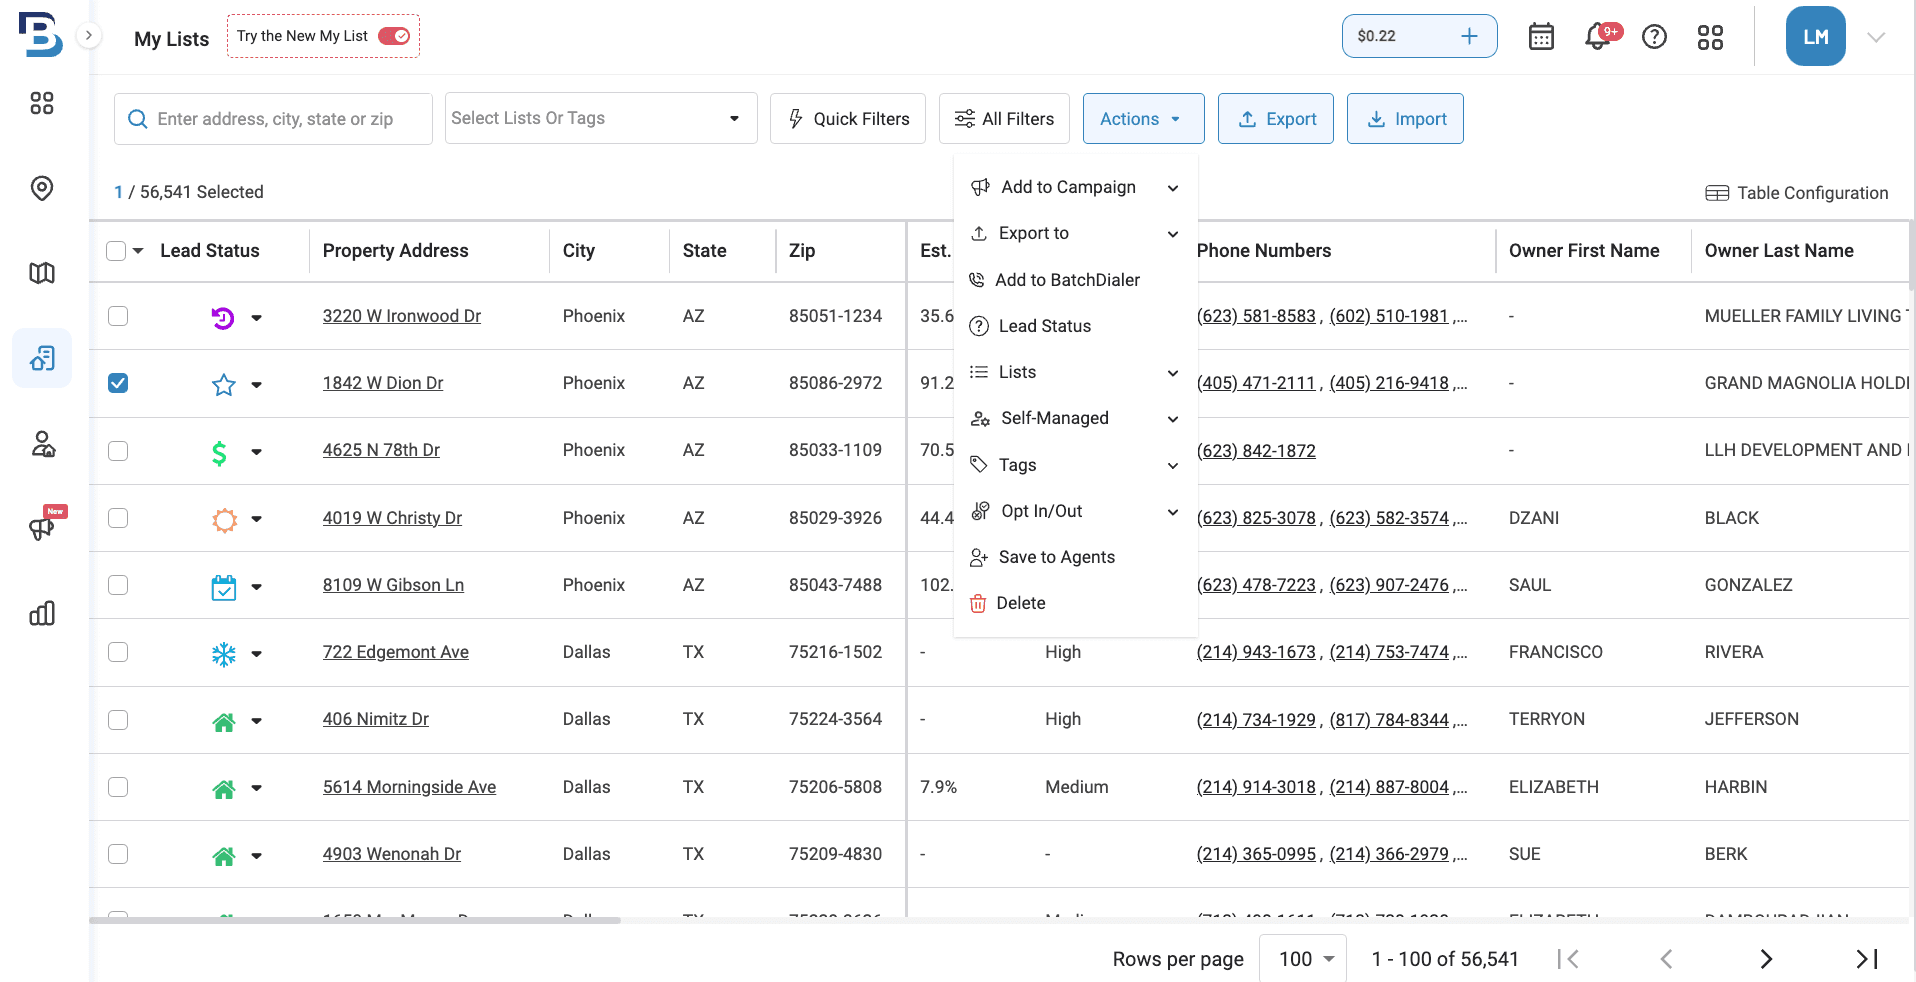Click the dollar status icon for 4625 N 78th Dr
The width and height of the screenshot is (1916, 982).
(220, 452)
